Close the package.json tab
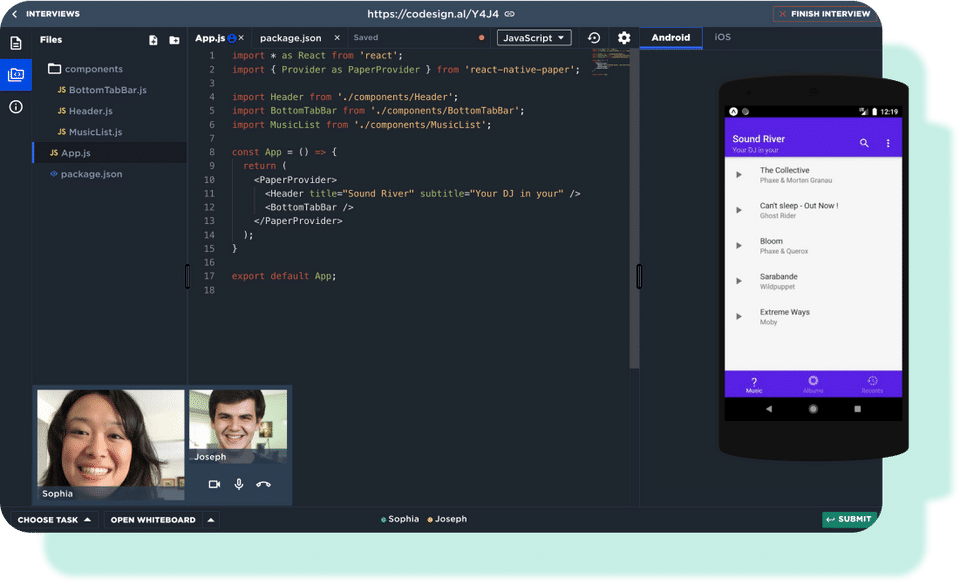960x584 pixels. [337, 38]
